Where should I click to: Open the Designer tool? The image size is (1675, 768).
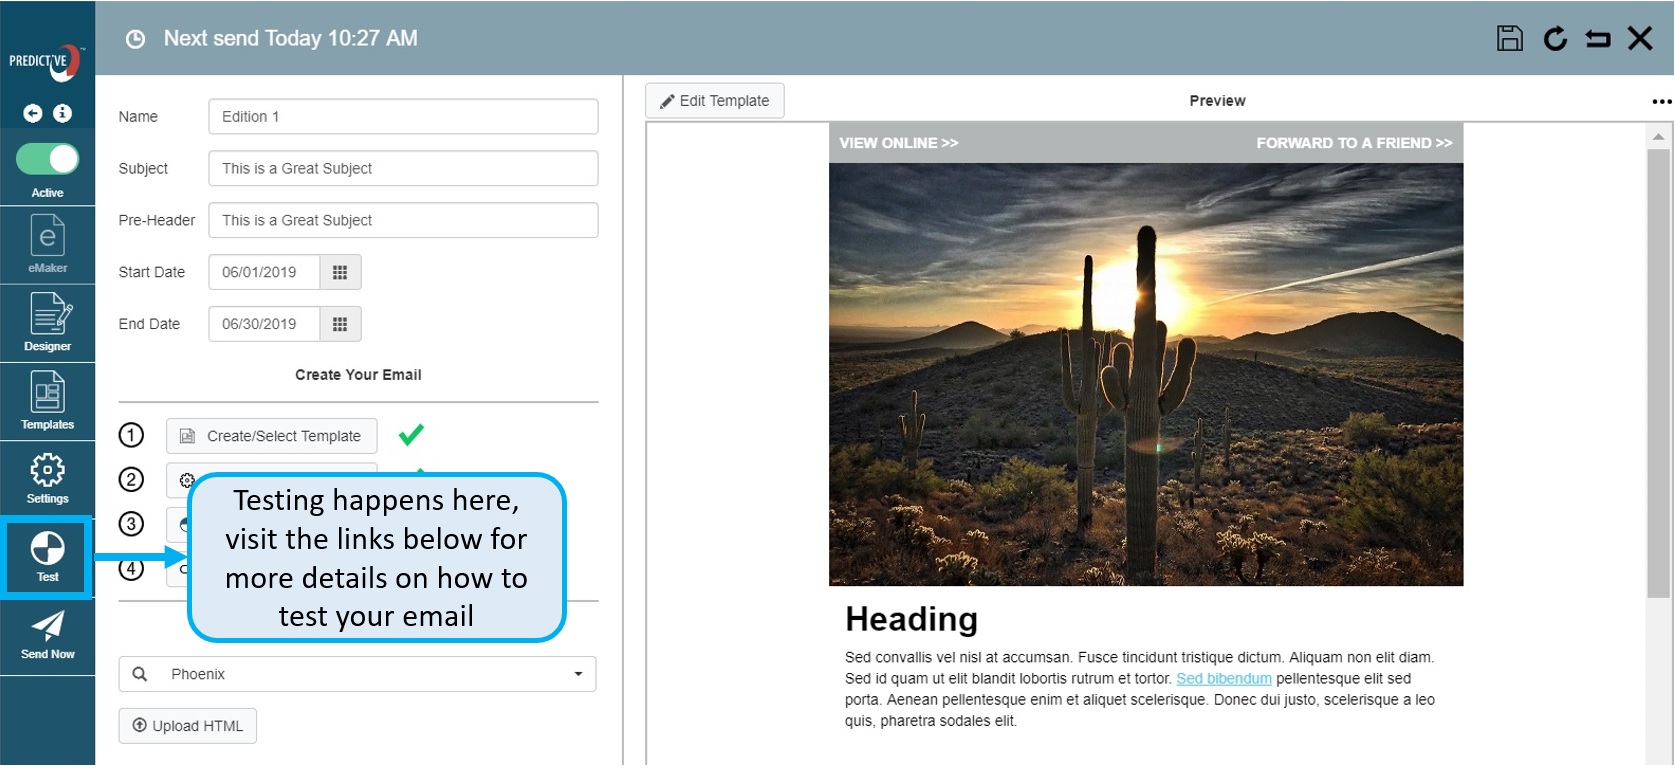[47, 322]
